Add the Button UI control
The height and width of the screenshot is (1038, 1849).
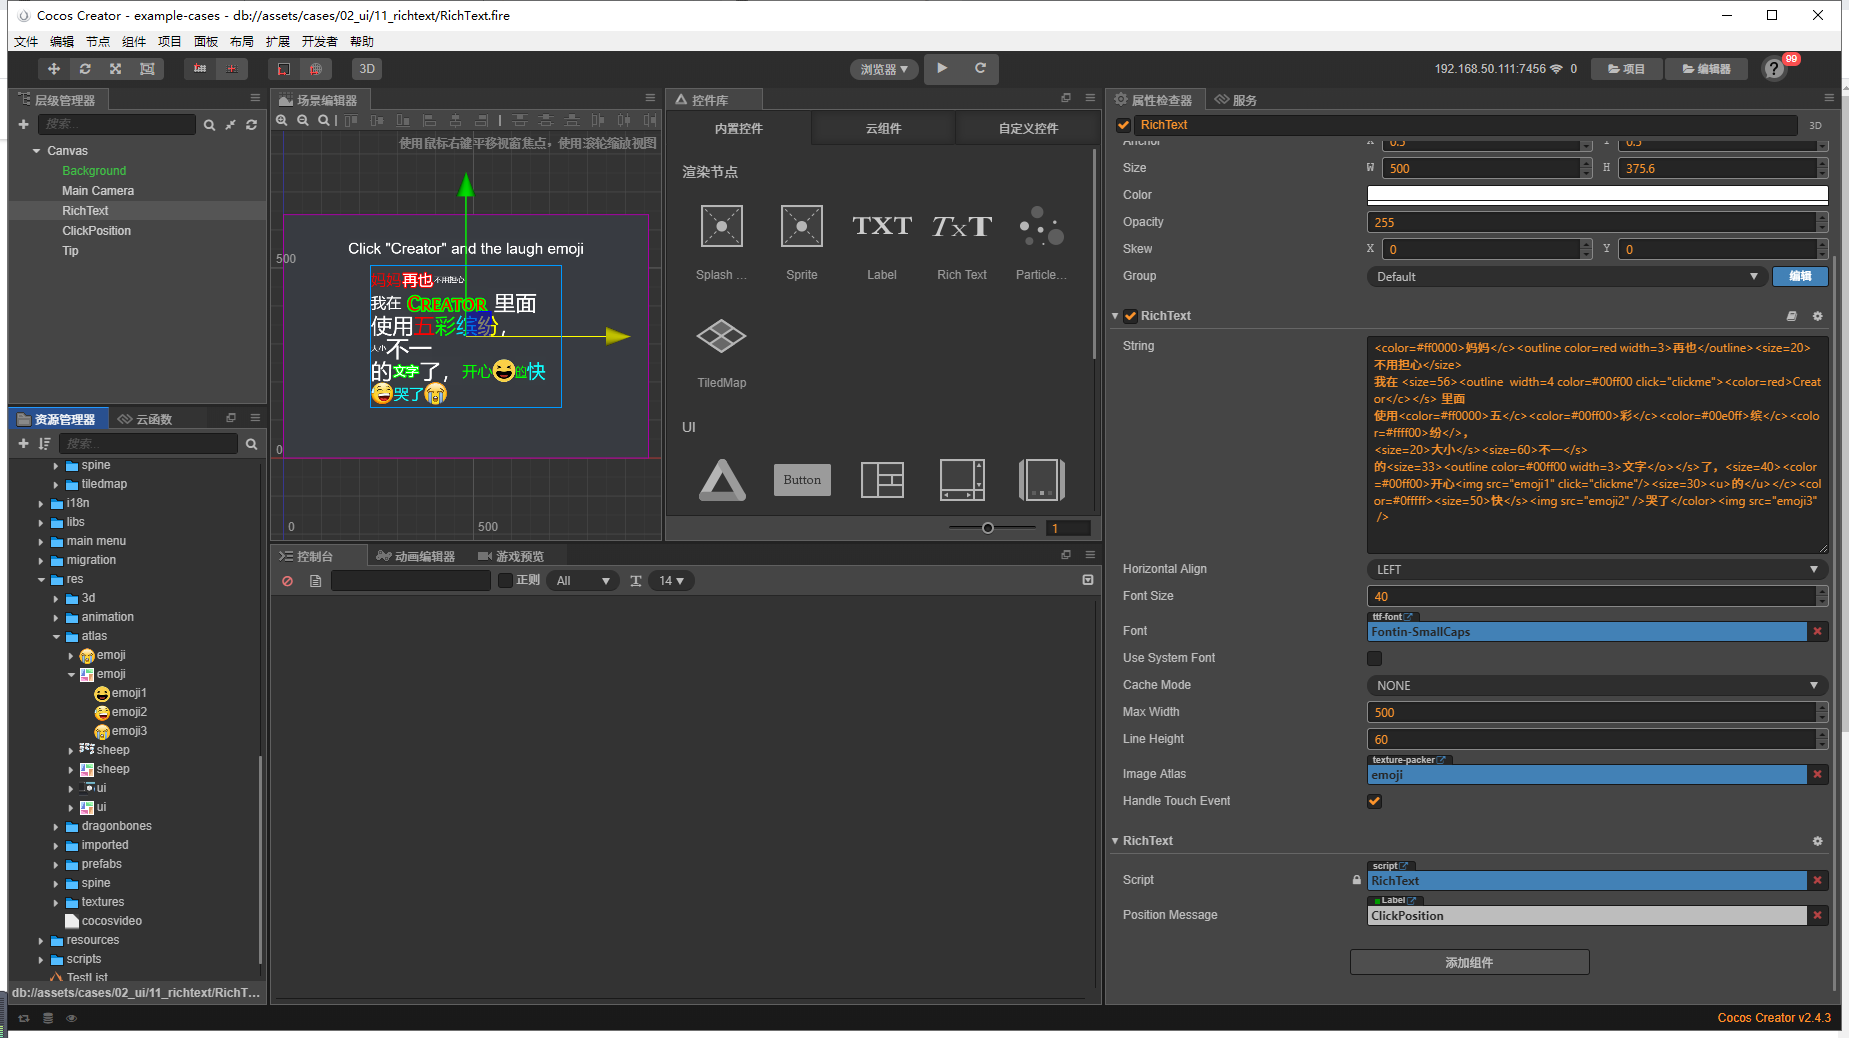pos(802,480)
